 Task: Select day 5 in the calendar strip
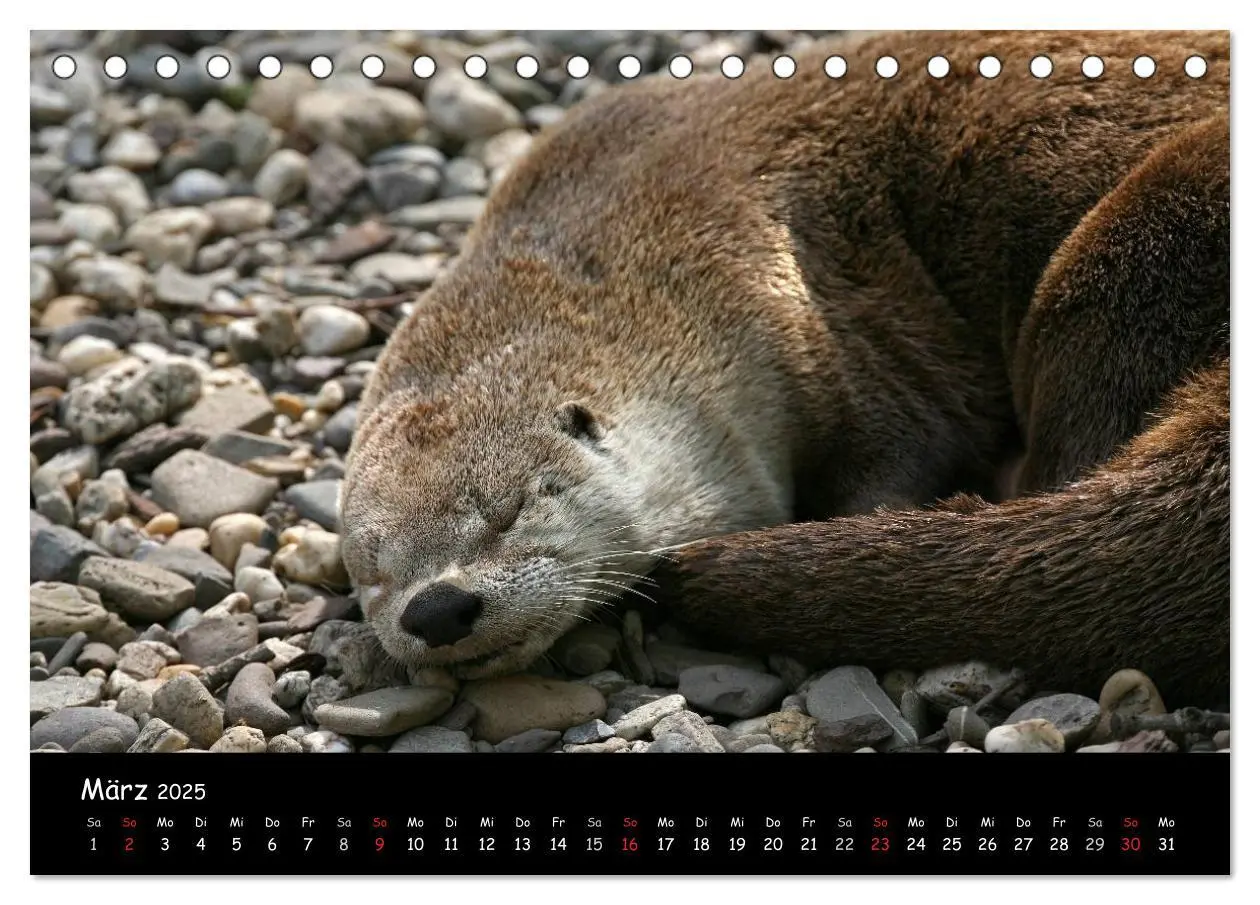coord(237,844)
